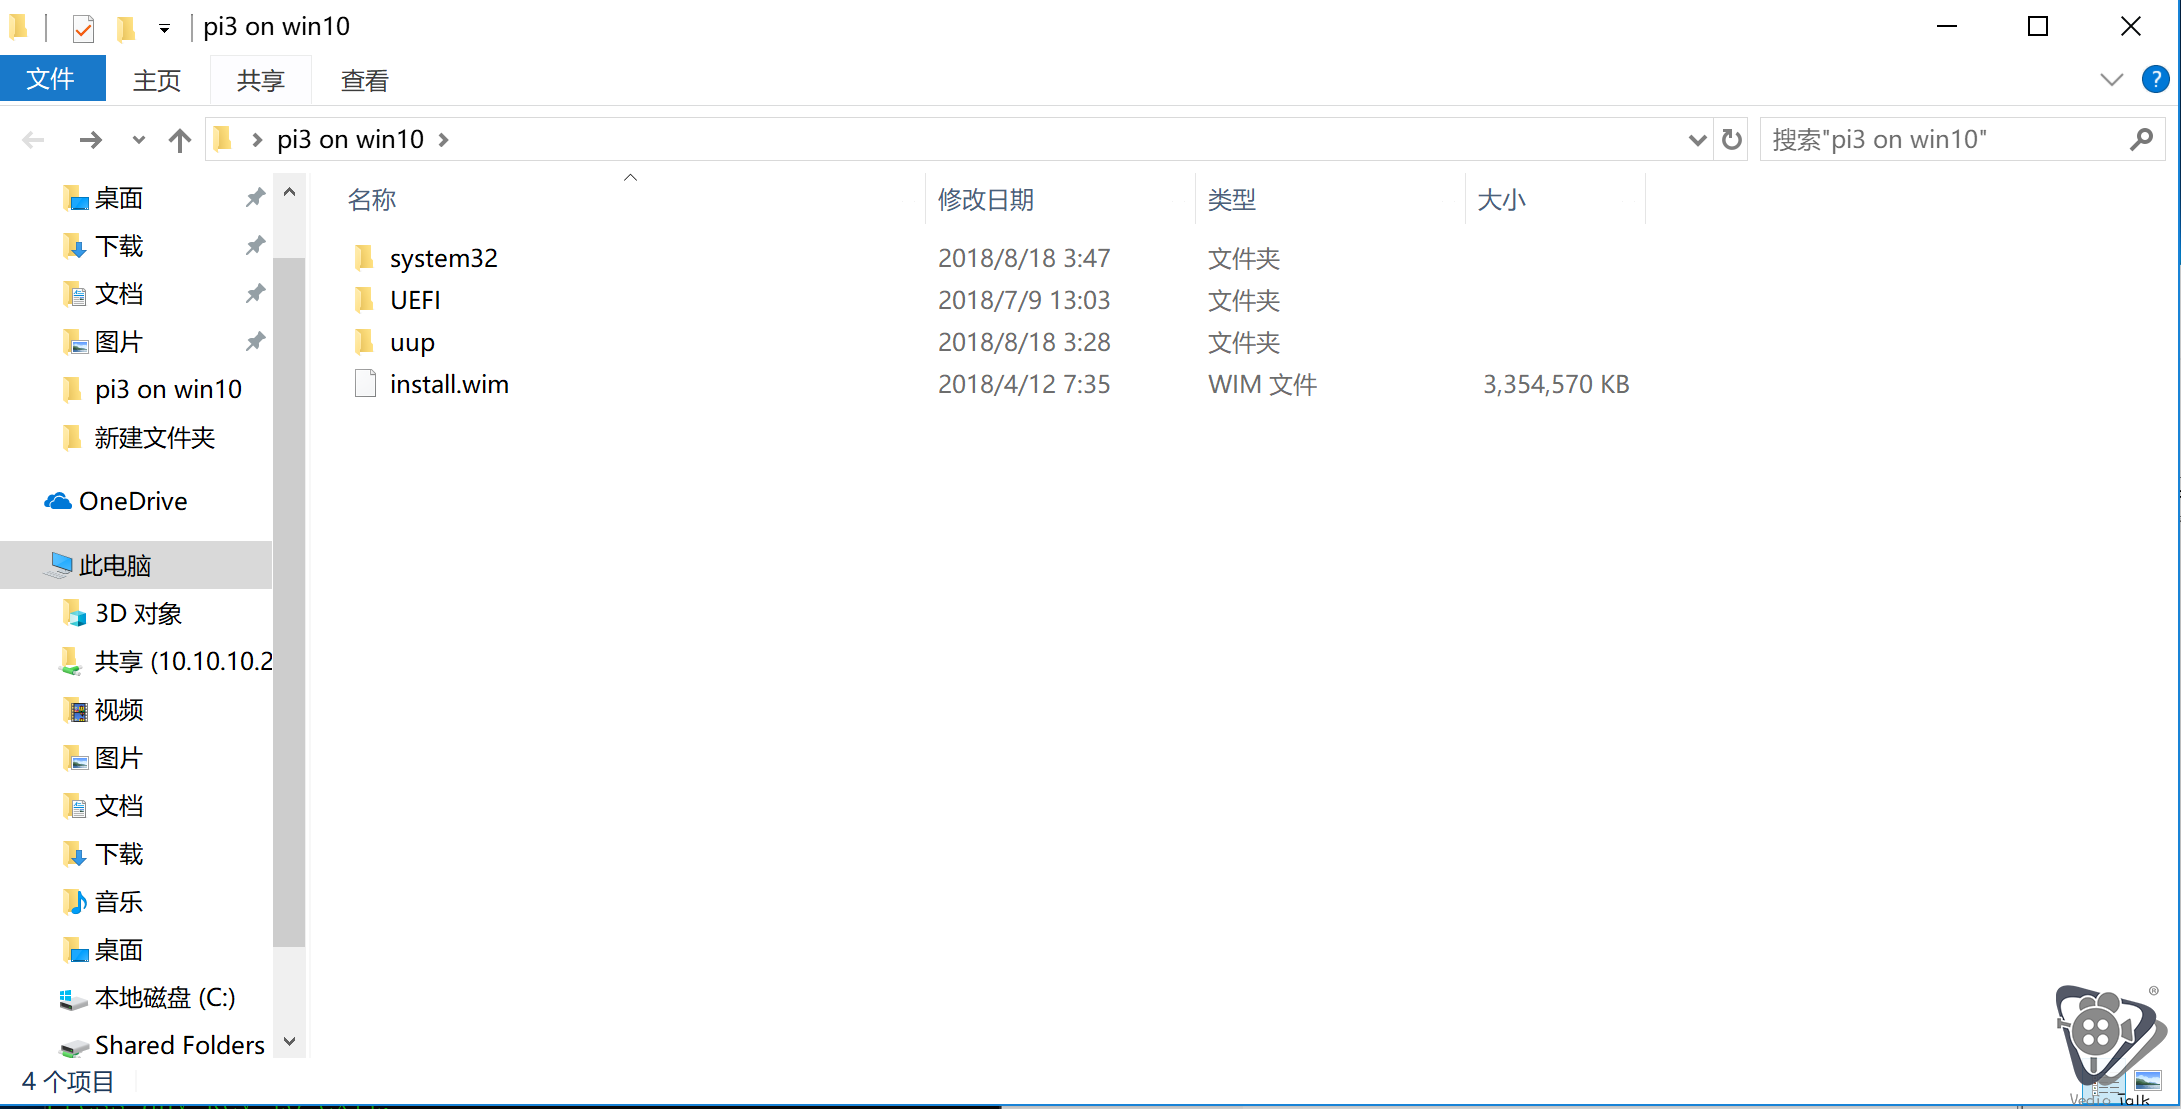
Task: Open 视频 under 此电脑
Action: click(119, 709)
